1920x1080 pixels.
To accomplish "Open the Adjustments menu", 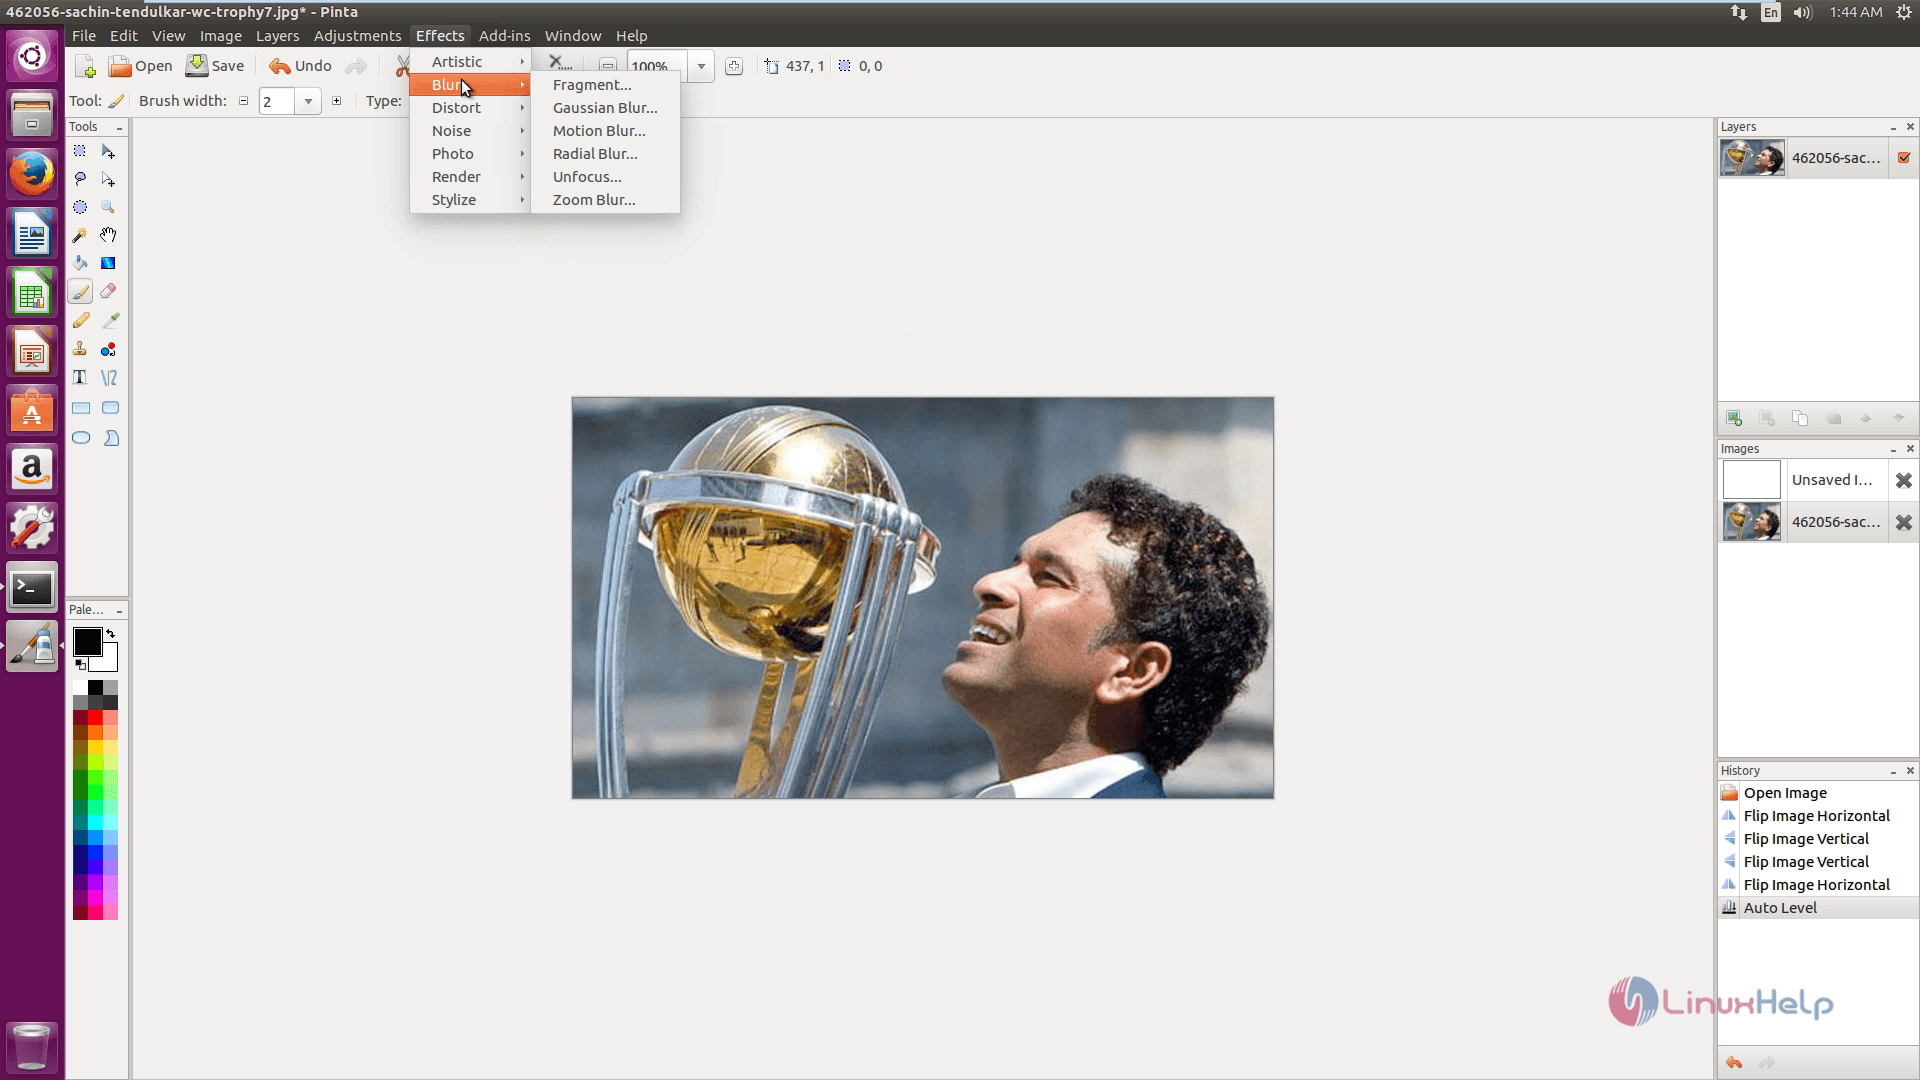I will coord(357,36).
